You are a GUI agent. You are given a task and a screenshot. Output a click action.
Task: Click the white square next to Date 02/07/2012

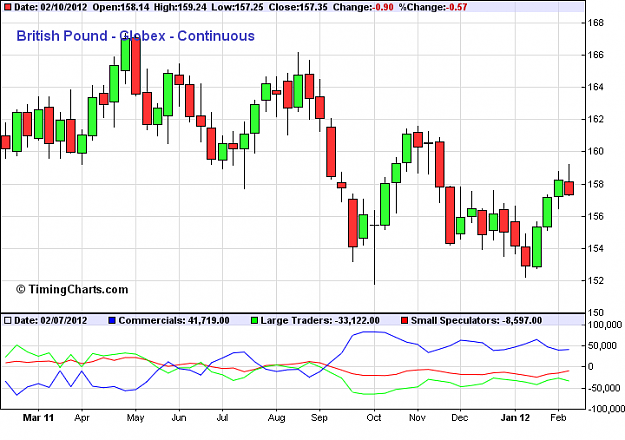click(7, 320)
